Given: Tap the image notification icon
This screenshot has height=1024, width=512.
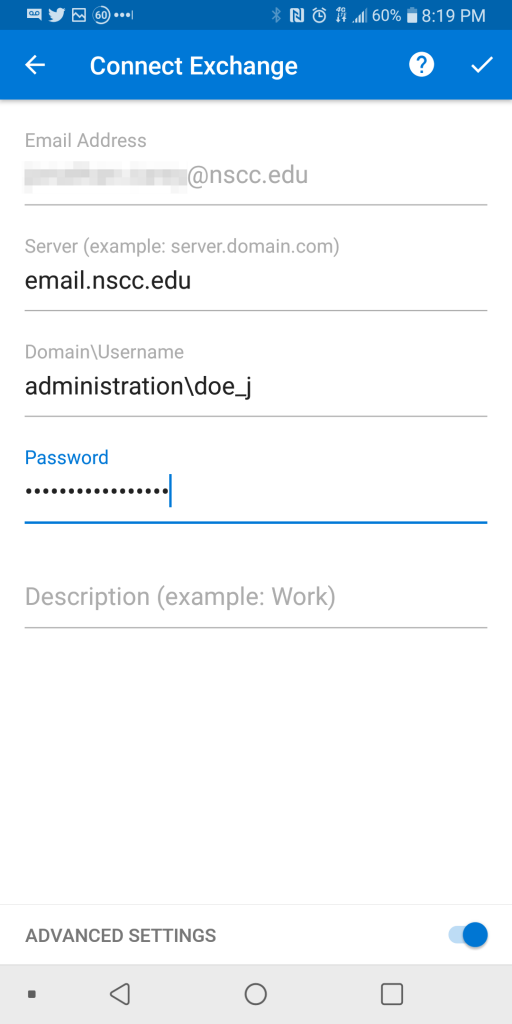Looking at the screenshot, I should 78,14.
